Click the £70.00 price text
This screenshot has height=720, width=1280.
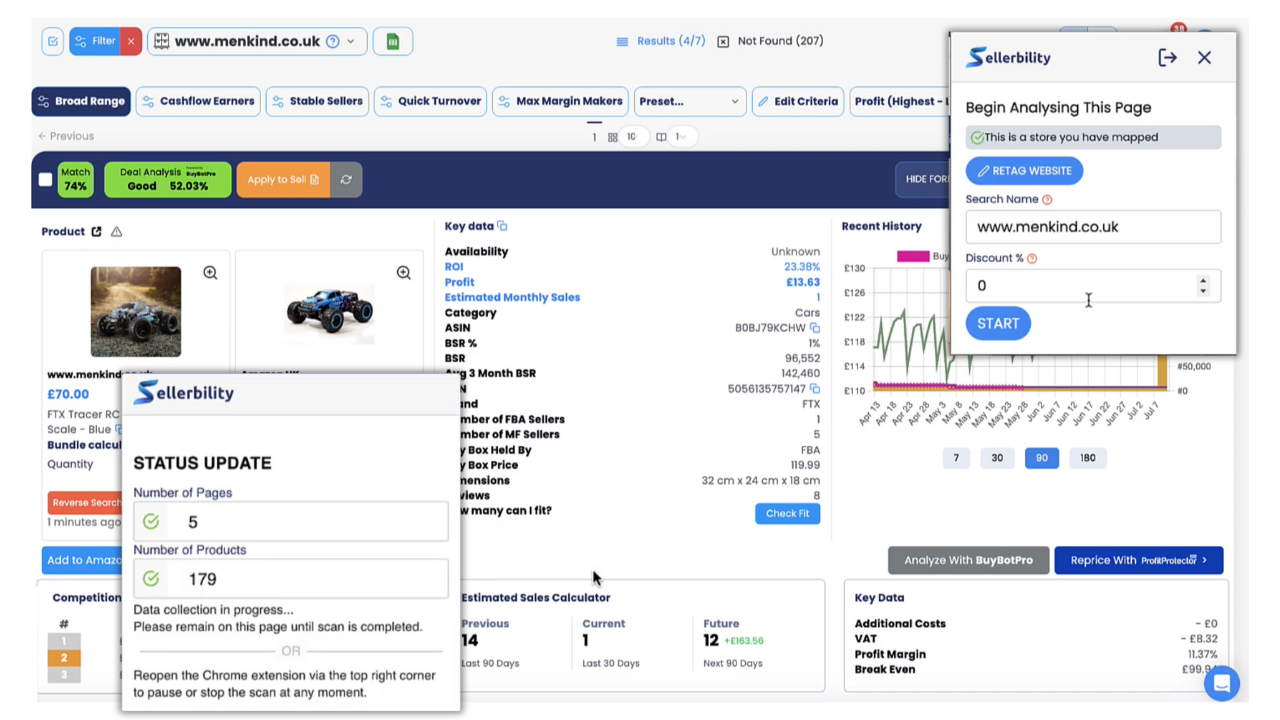click(68, 394)
